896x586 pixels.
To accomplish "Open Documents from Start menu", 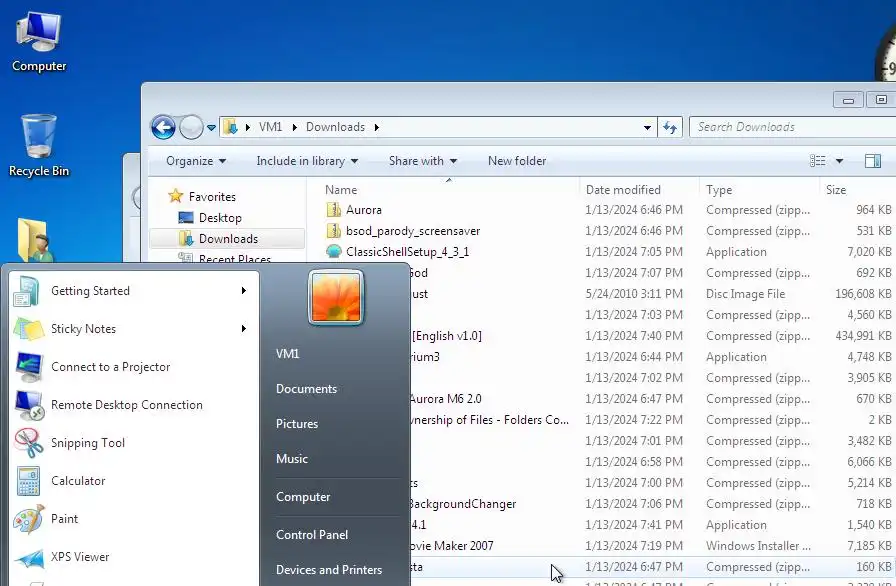I will [x=306, y=388].
